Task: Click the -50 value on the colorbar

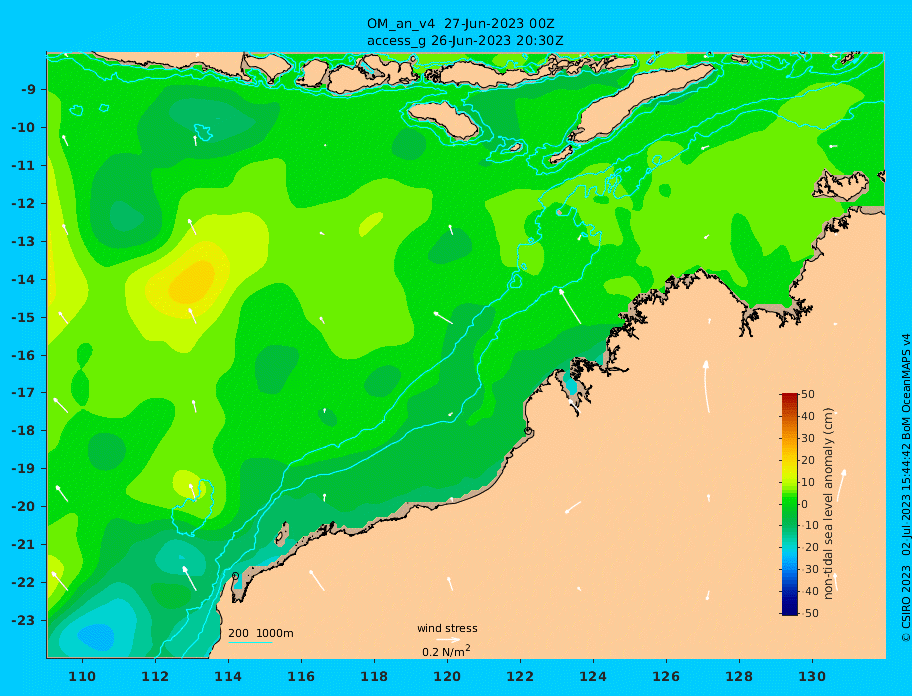Action: click(808, 613)
